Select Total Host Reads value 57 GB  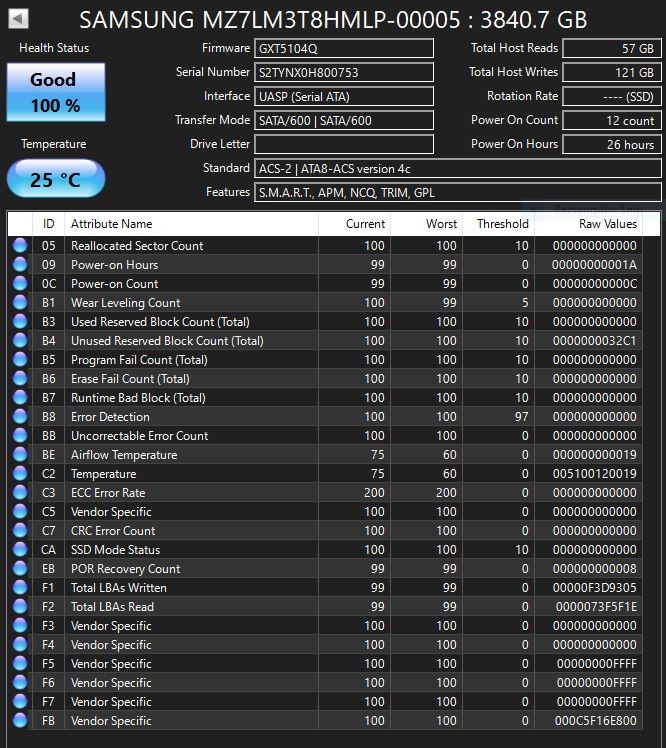[x=612, y=49]
